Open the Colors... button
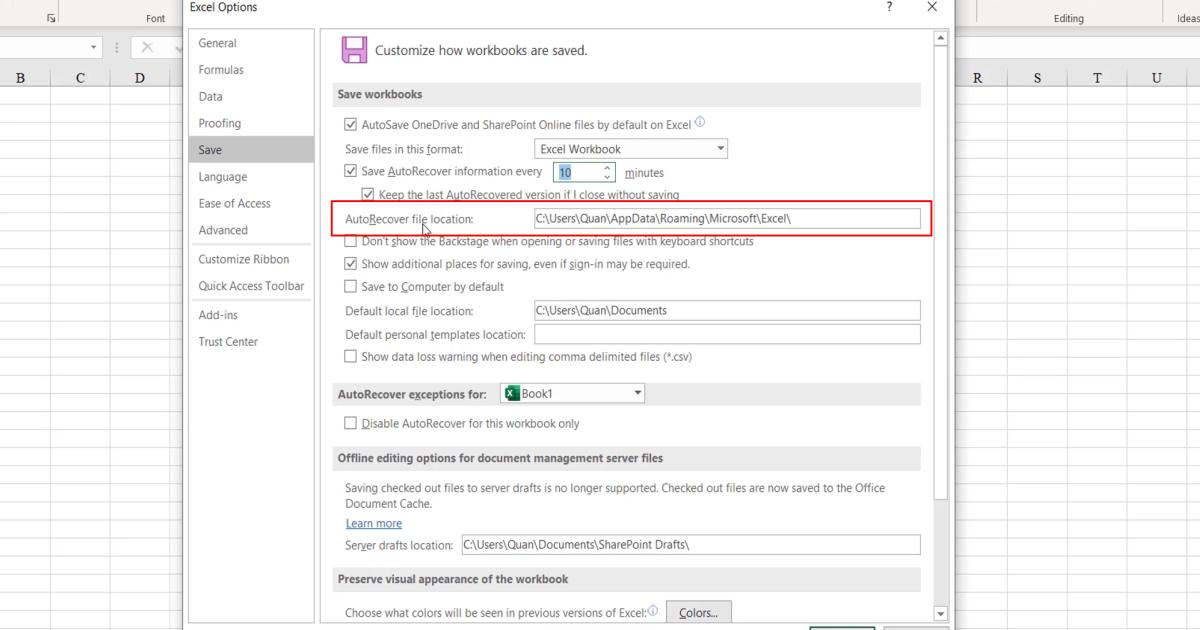This screenshot has height=630, width=1200. pos(698,611)
